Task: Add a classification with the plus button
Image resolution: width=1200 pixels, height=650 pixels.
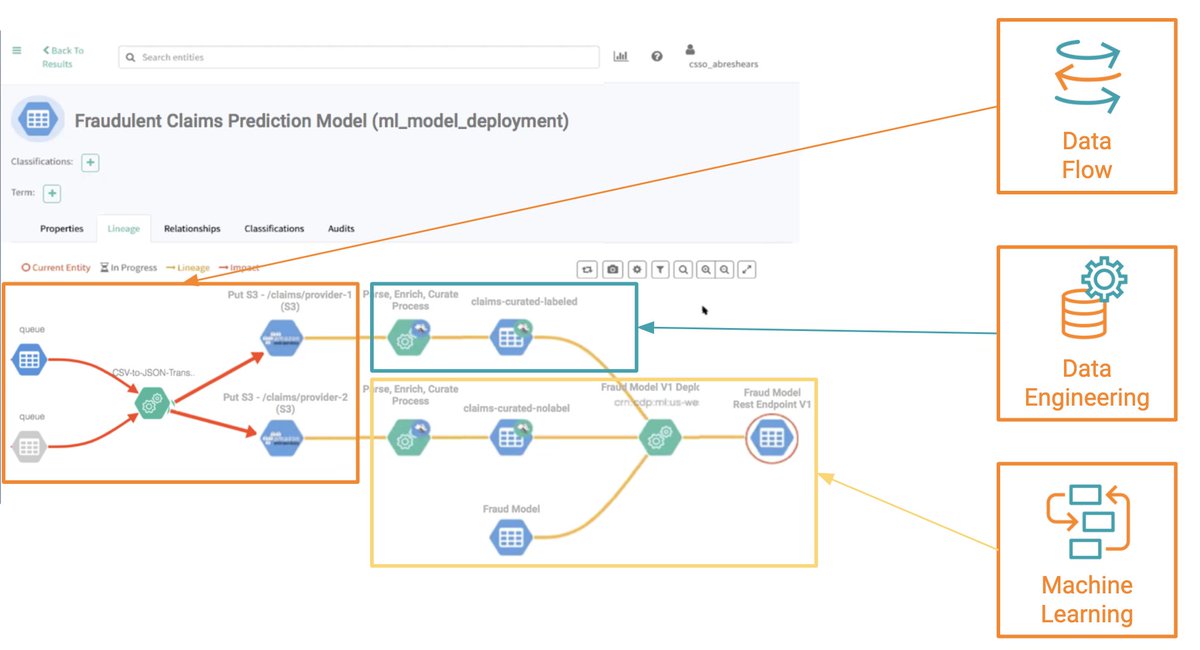Action: (x=90, y=162)
